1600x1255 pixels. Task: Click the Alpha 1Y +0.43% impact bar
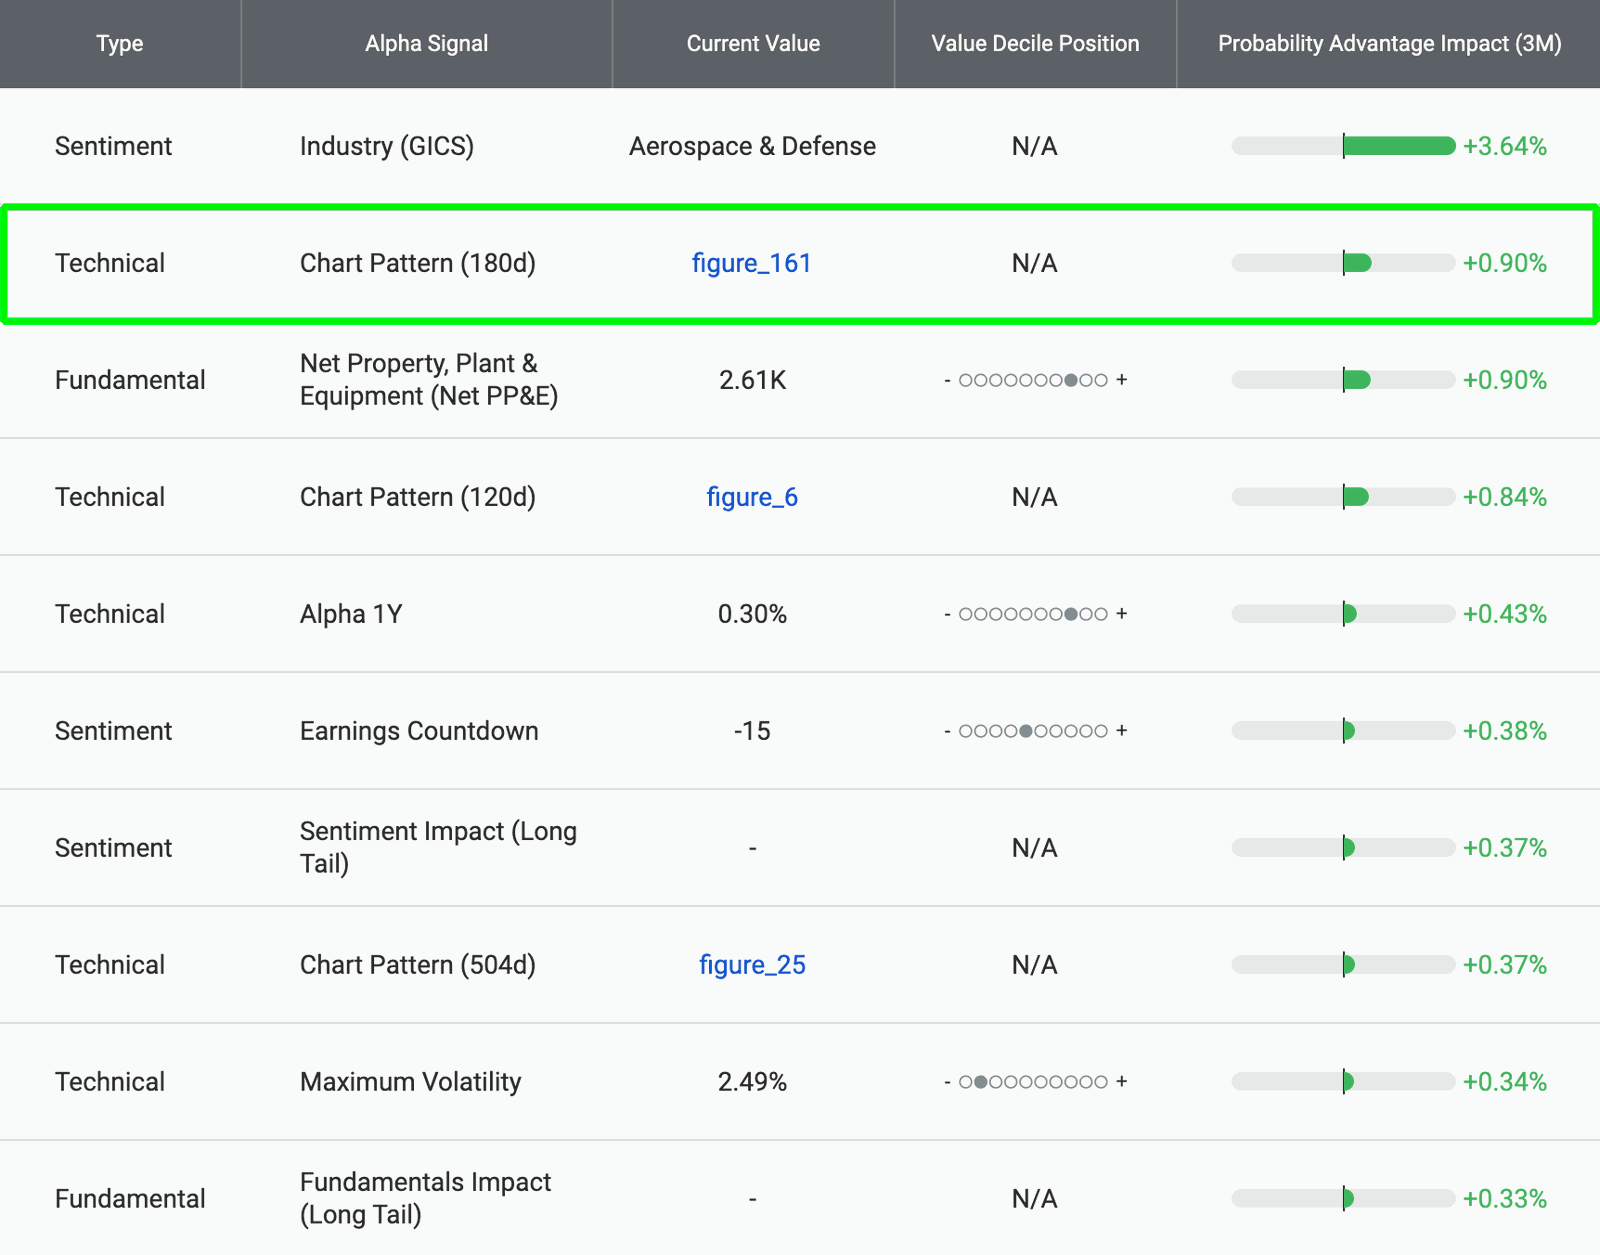pos(1343,614)
